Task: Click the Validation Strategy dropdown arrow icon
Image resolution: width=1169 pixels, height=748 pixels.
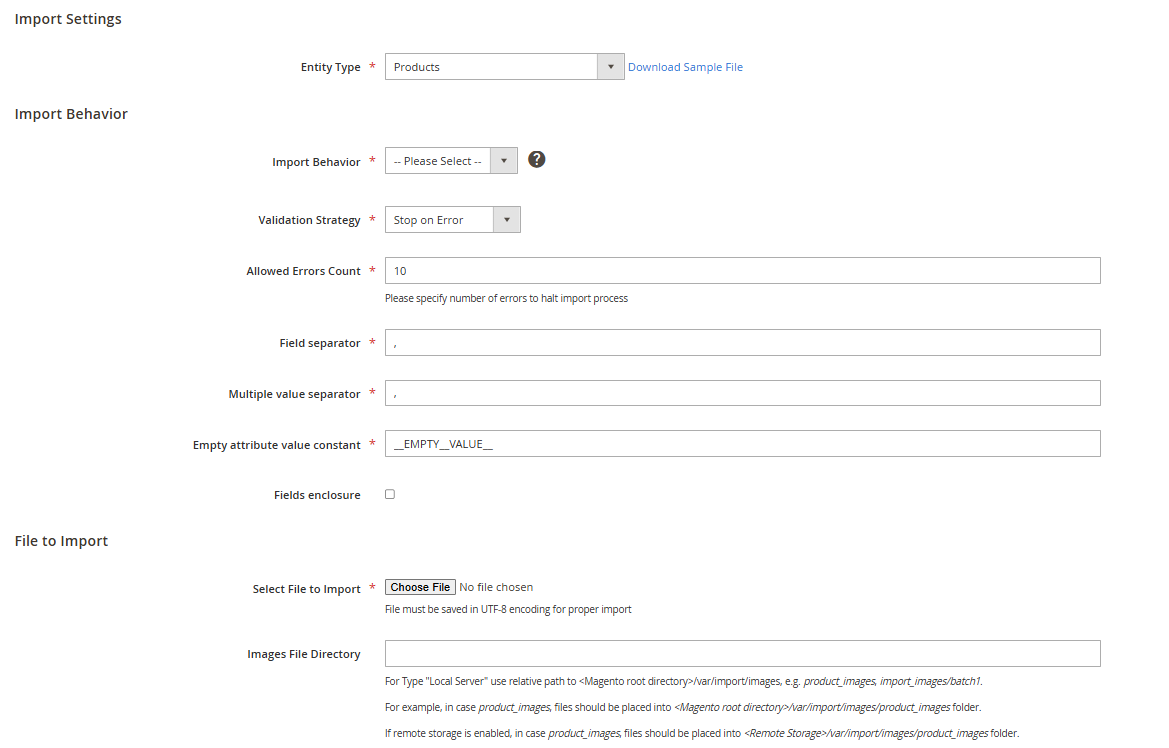Action: 508,219
